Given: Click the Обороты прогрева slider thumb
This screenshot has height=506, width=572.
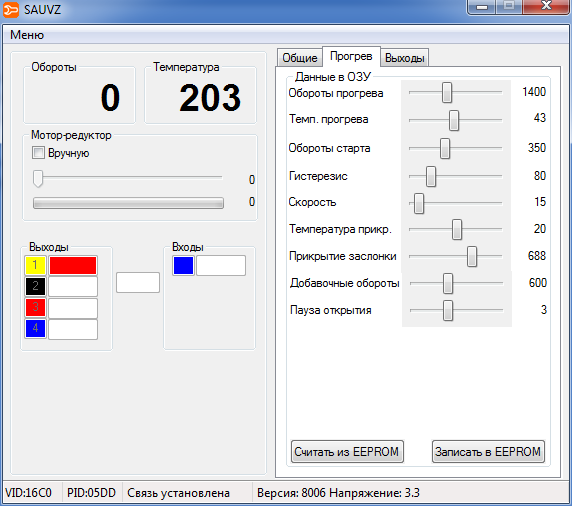Looking at the screenshot, I should (x=447, y=93).
